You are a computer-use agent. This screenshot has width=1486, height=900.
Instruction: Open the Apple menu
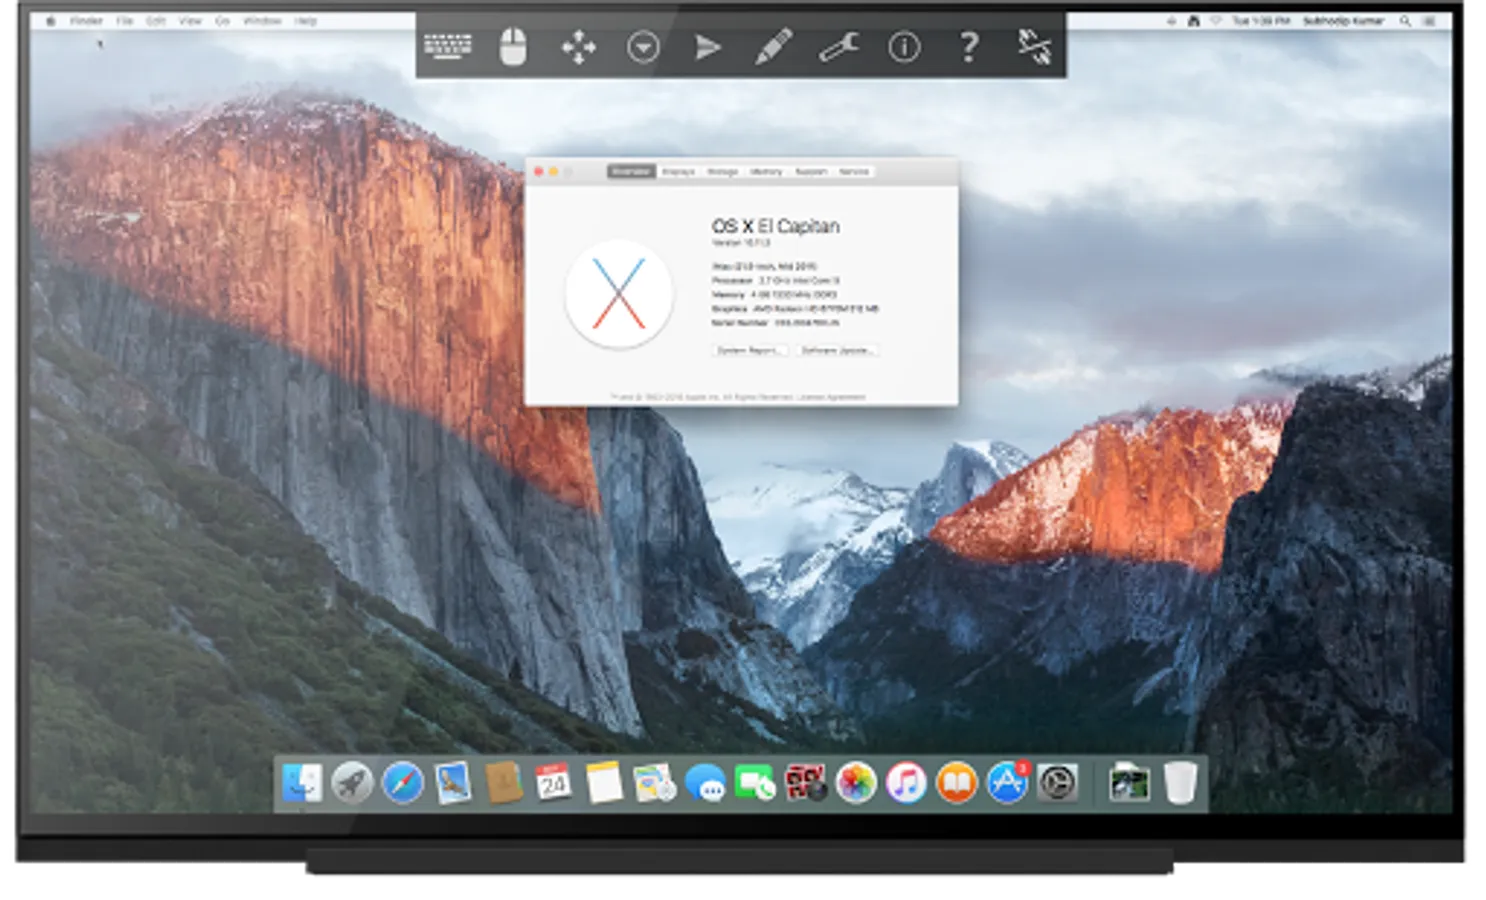pyautogui.click(x=50, y=20)
